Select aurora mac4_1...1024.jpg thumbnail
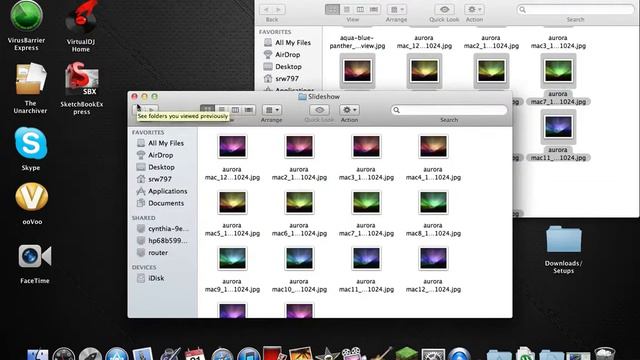This screenshot has height=360, width=640. click(433, 147)
